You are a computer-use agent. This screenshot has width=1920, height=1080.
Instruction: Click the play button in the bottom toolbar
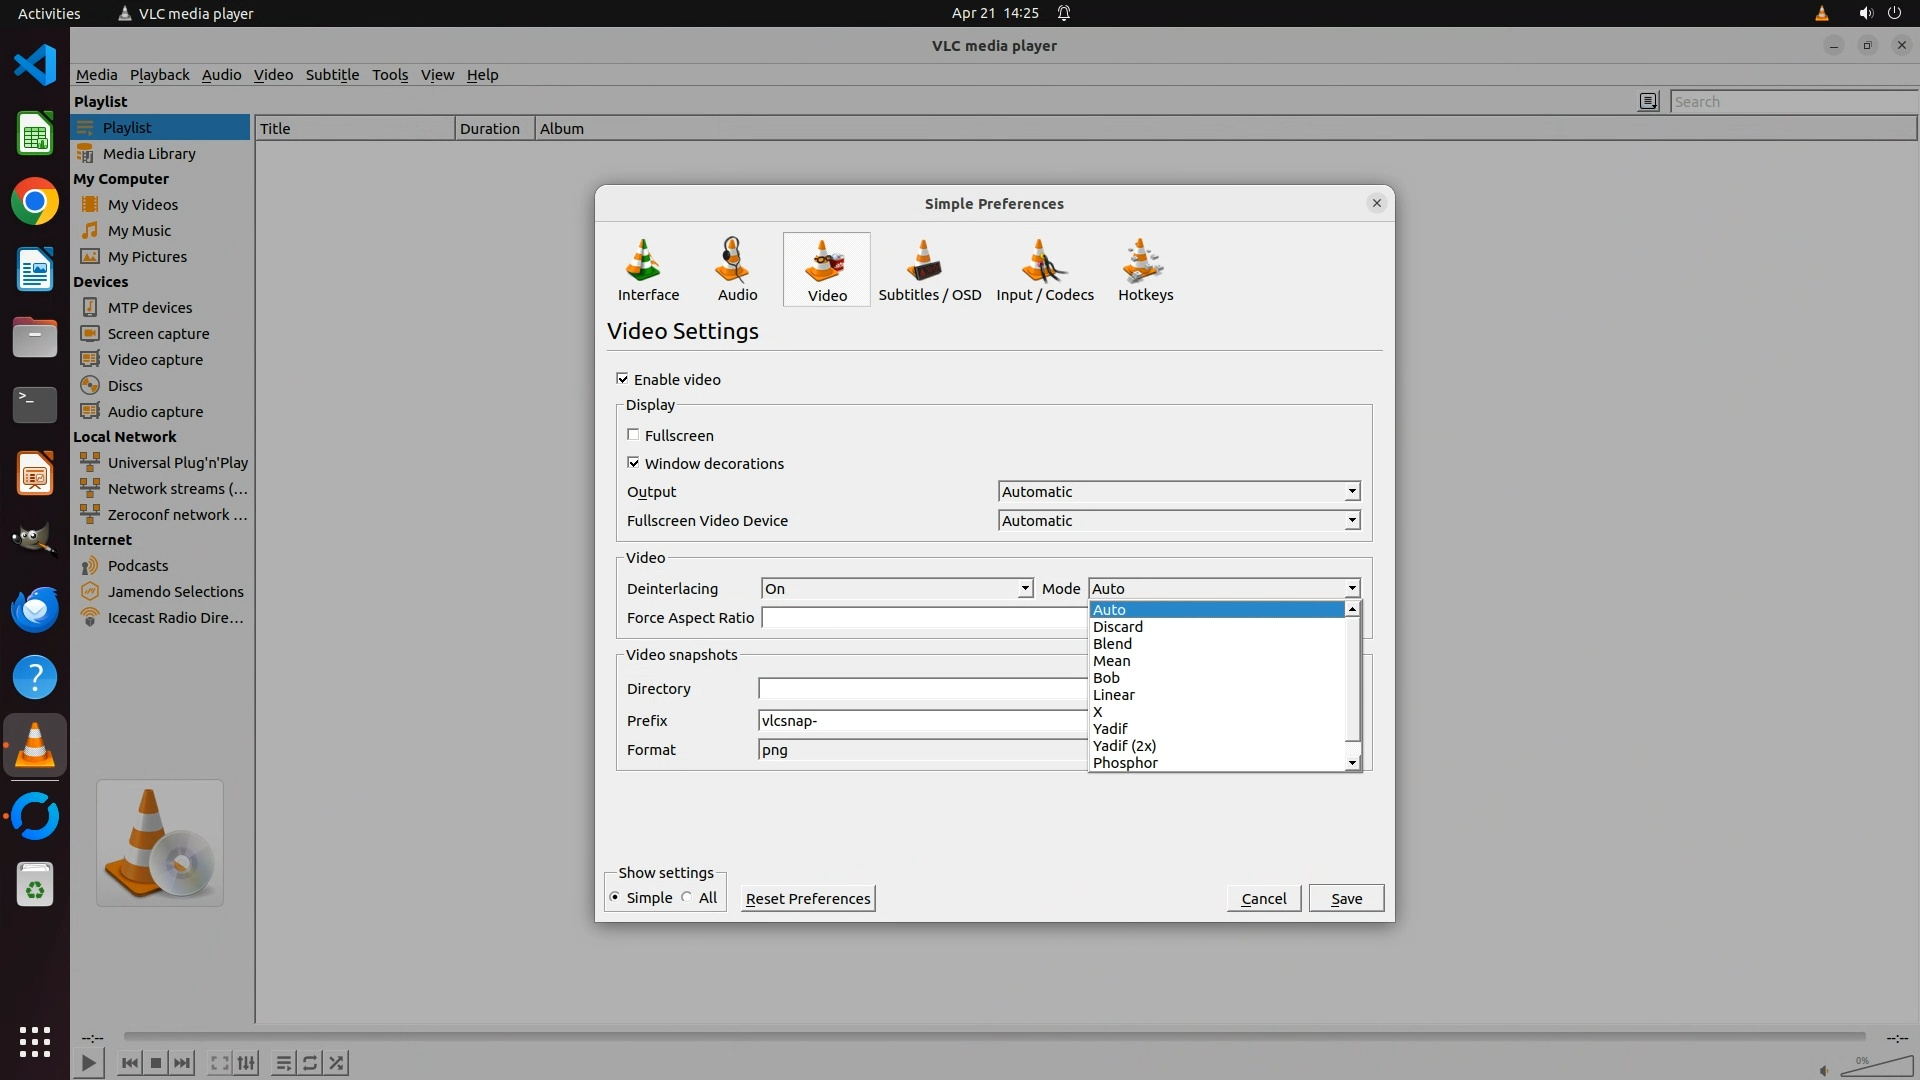tap(88, 1063)
